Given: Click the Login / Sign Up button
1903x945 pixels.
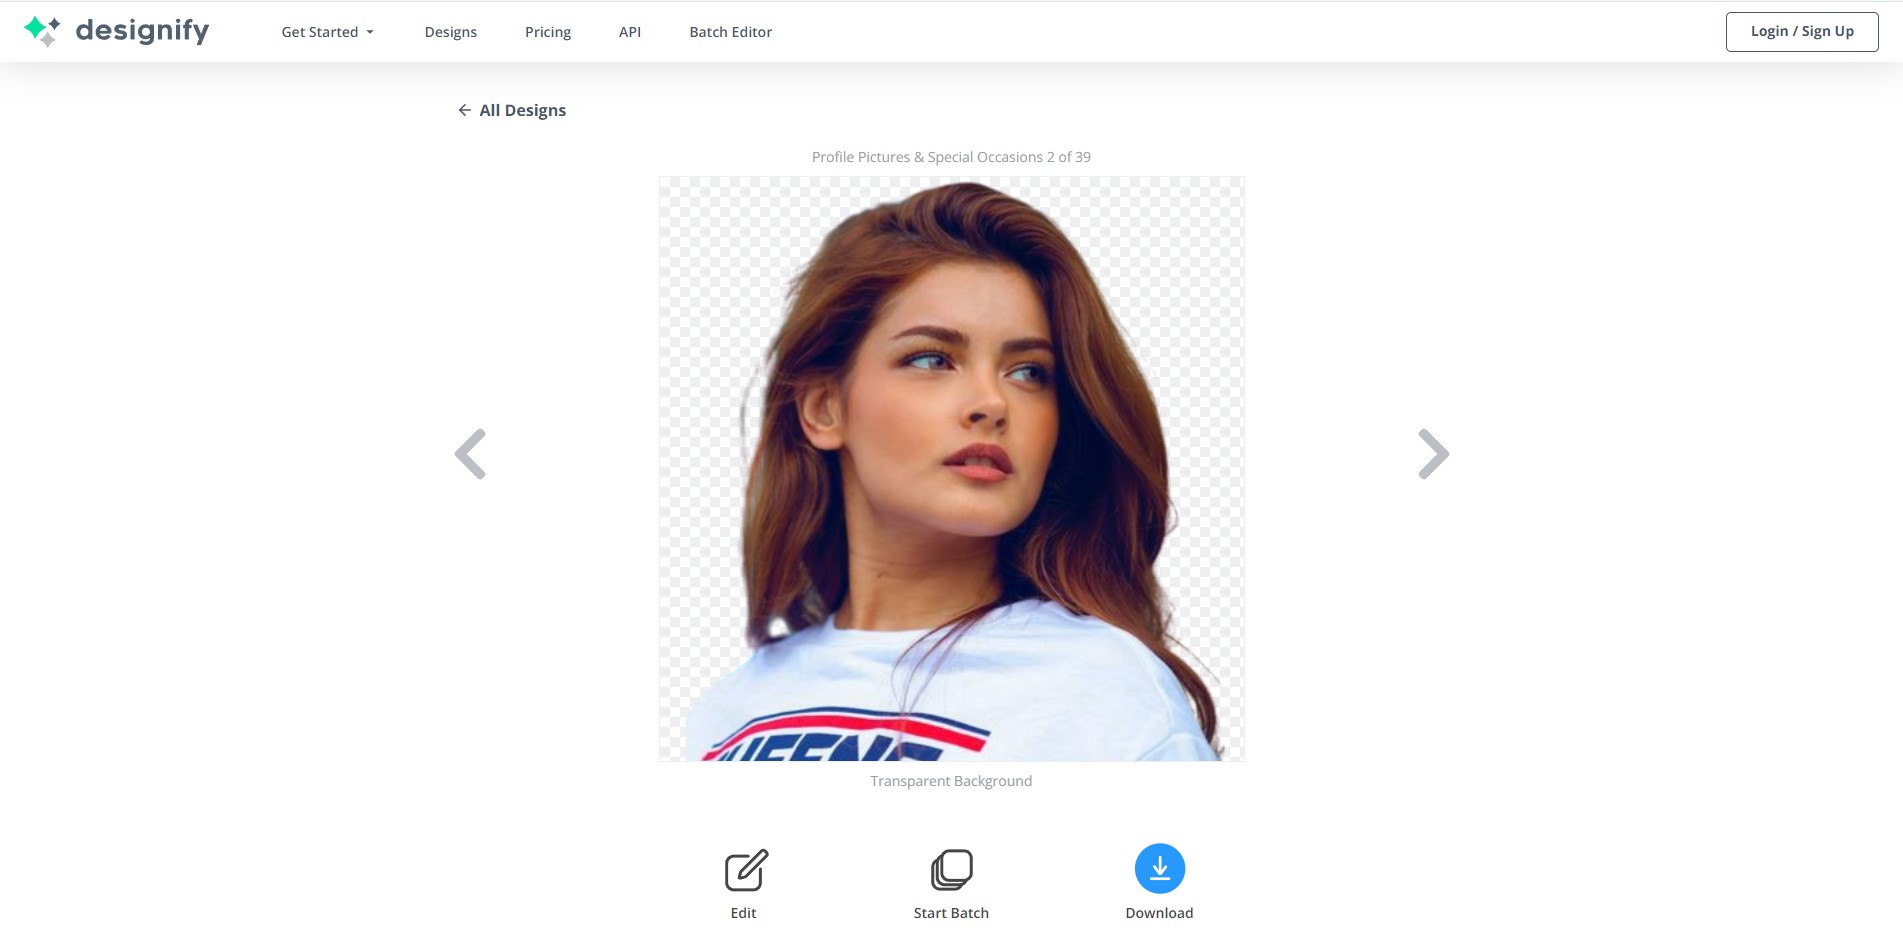Looking at the screenshot, I should tap(1802, 32).
